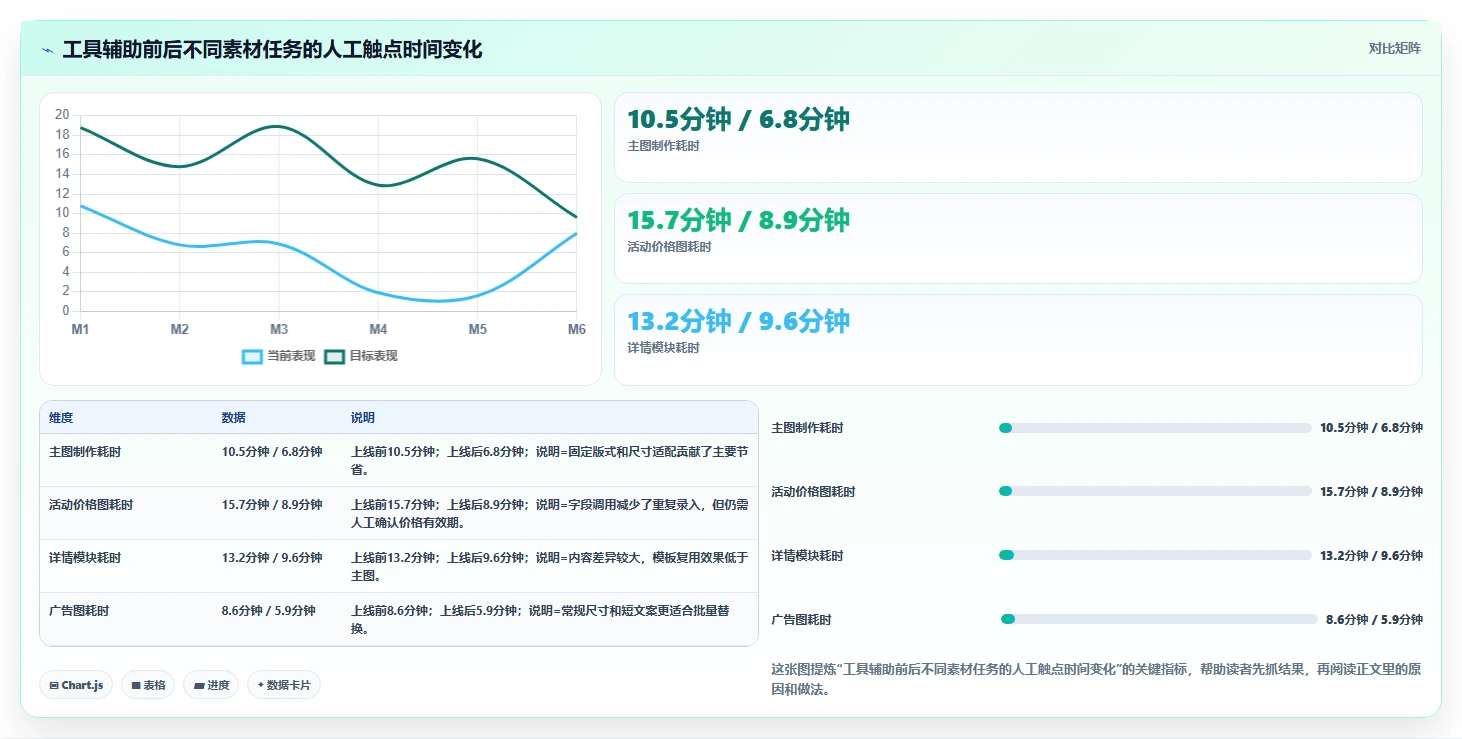Click the 主图制作耗时 progress bar
Viewport: 1462px width, 739px height.
1155,428
